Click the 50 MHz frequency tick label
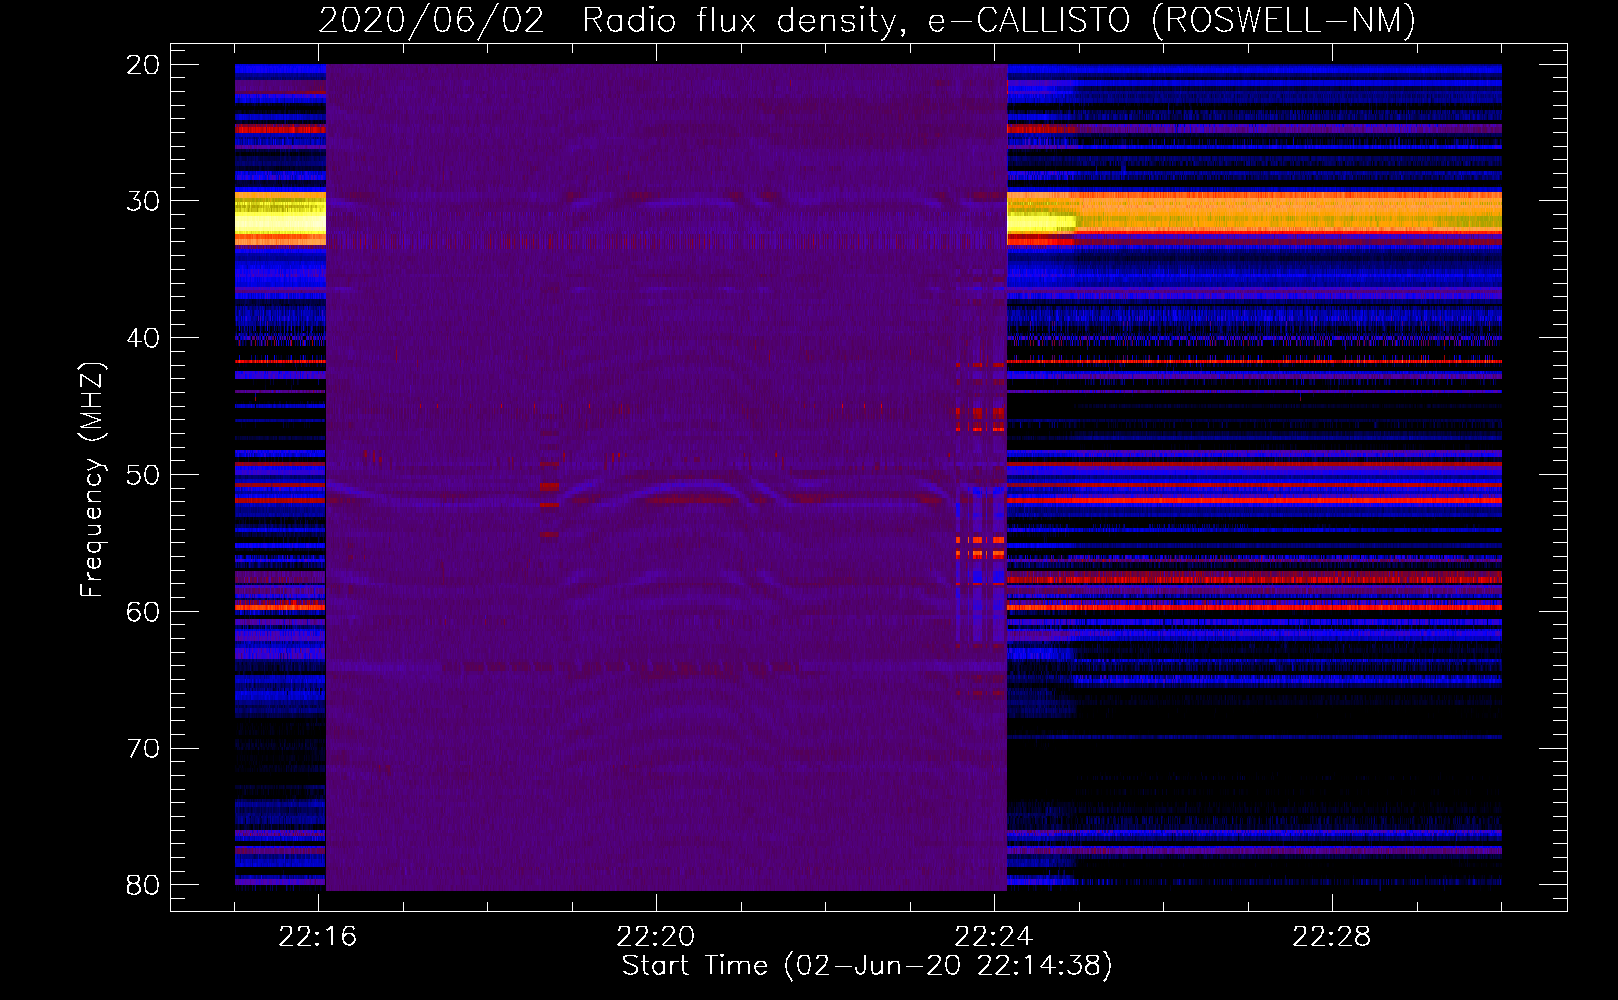This screenshot has height=1000, width=1618. point(143,475)
